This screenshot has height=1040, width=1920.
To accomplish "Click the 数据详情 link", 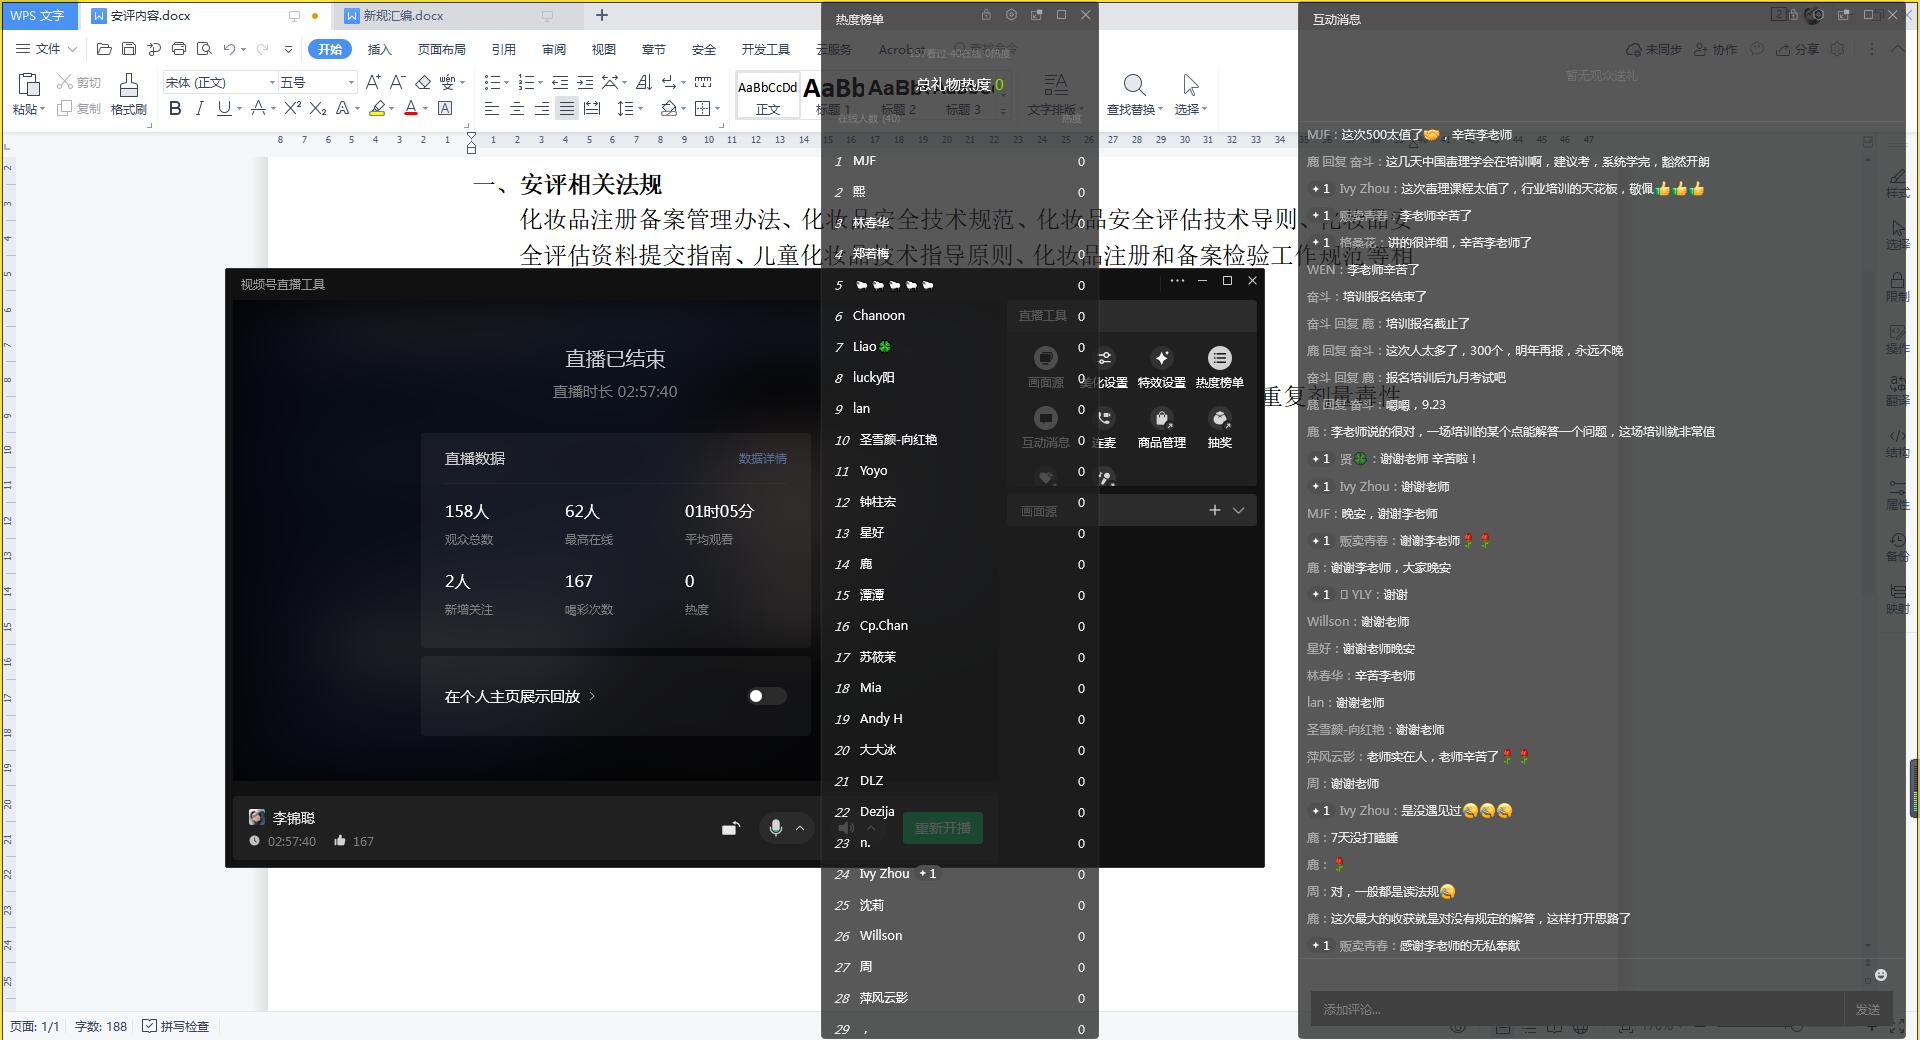I will coord(762,458).
